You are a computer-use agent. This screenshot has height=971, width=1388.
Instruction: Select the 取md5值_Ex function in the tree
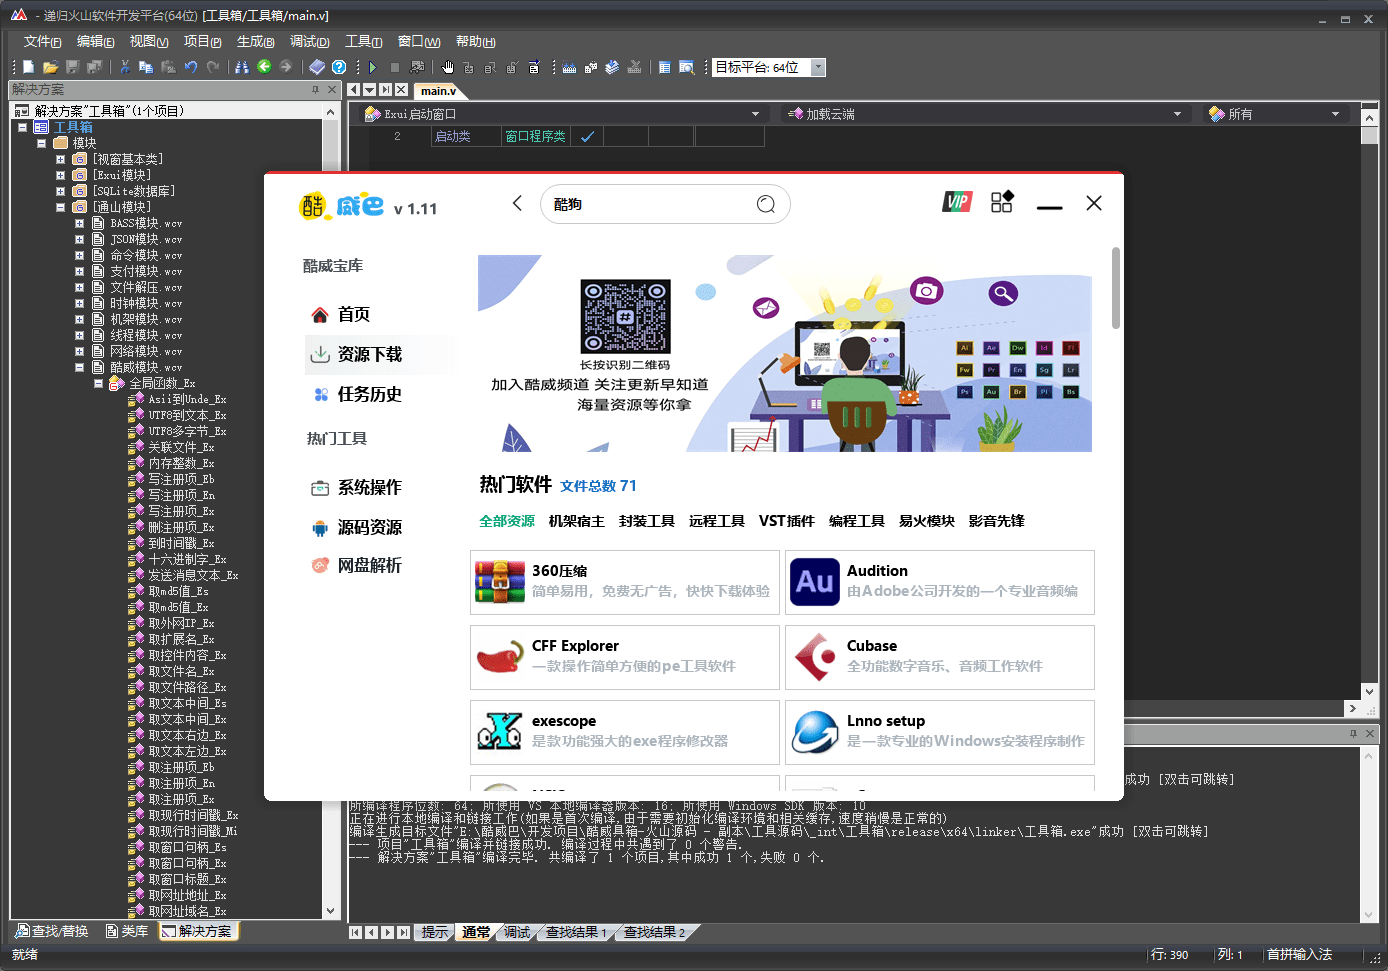point(178,607)
